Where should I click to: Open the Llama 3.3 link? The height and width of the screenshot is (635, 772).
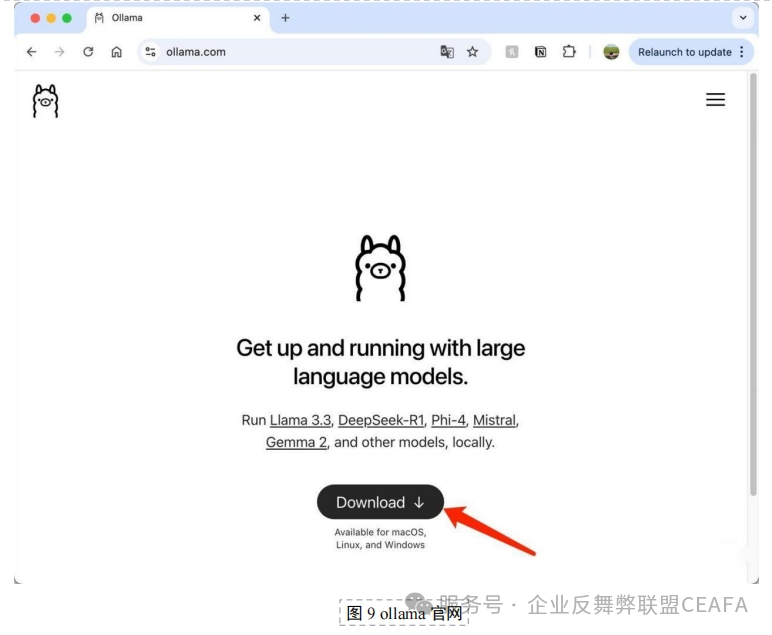[x=300, y=420]
